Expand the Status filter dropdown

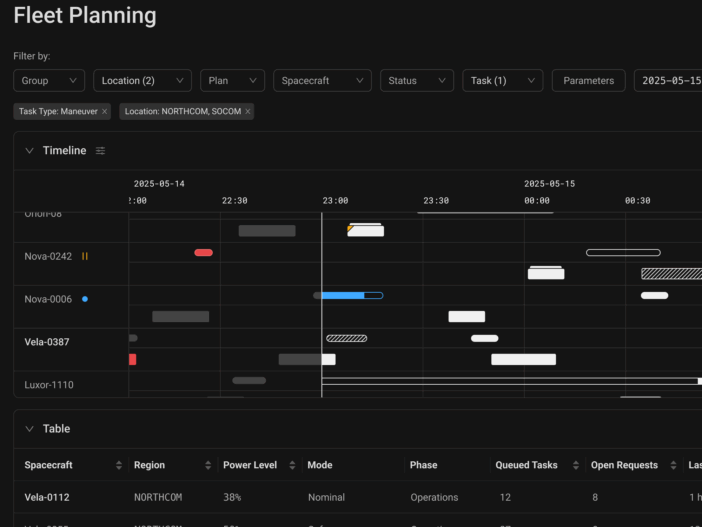click(416, 81)
